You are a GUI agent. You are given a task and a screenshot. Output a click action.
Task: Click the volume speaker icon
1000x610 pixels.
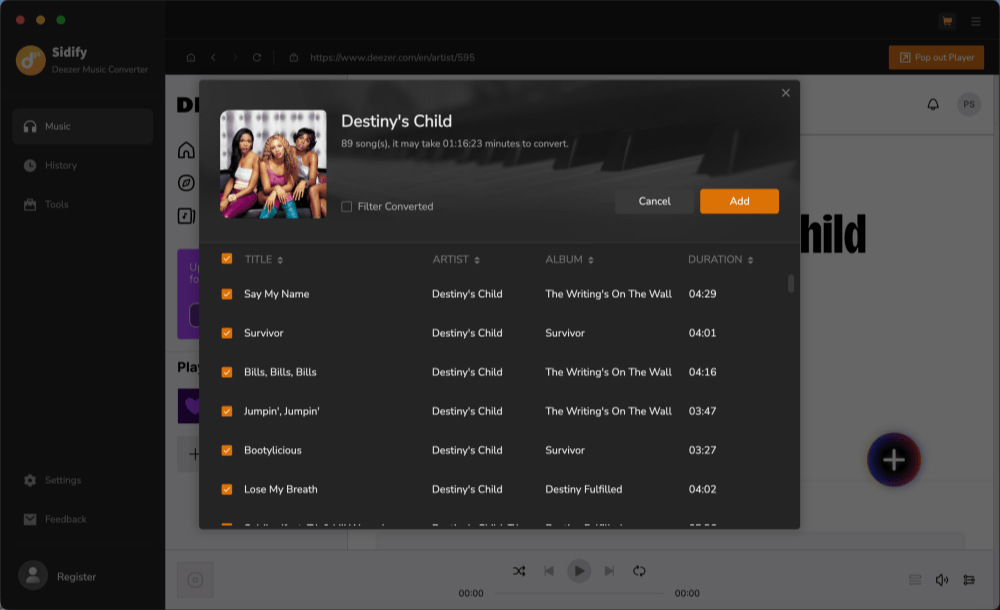pos(941,579)
